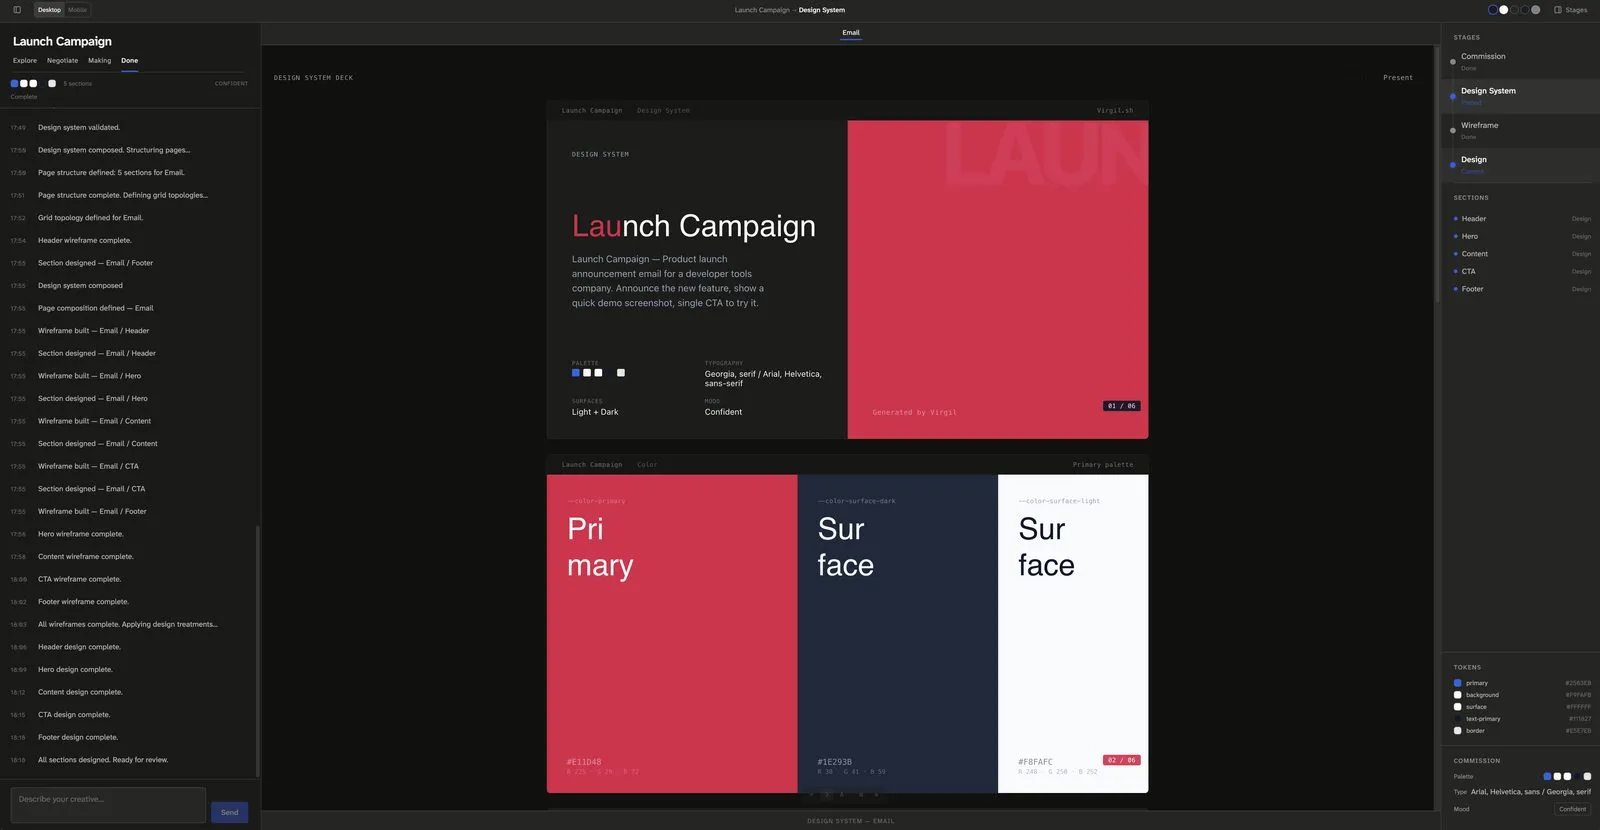Click the Send button
This screenshot has width=1600, height=830.
(x=230, y=812)
